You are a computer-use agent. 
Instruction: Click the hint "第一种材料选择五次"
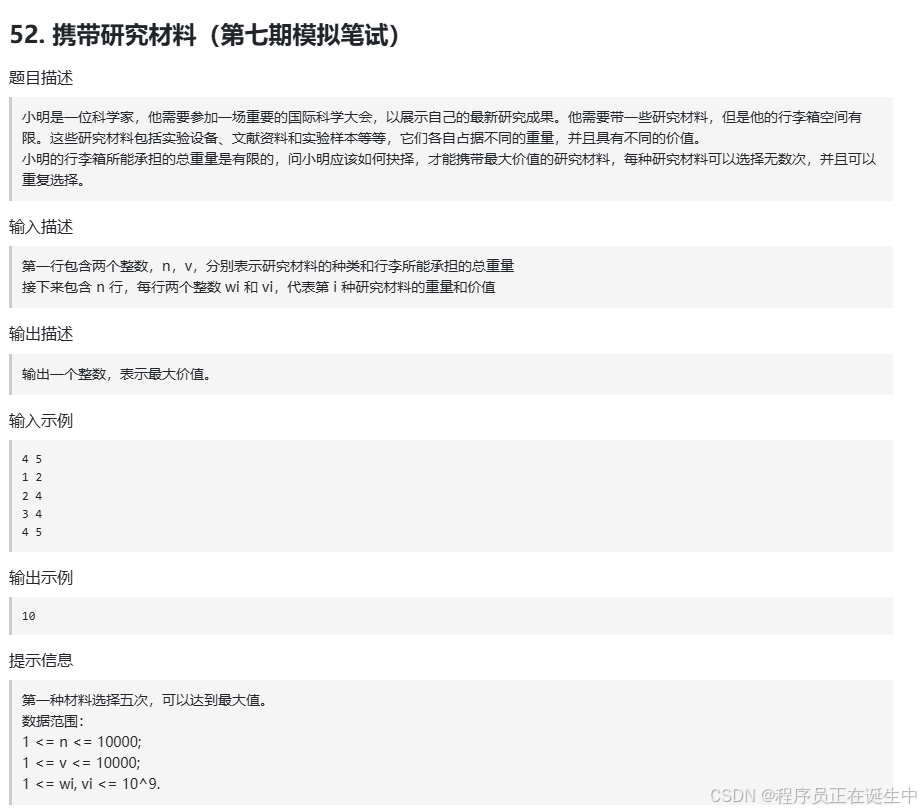(x=145, y=700)
